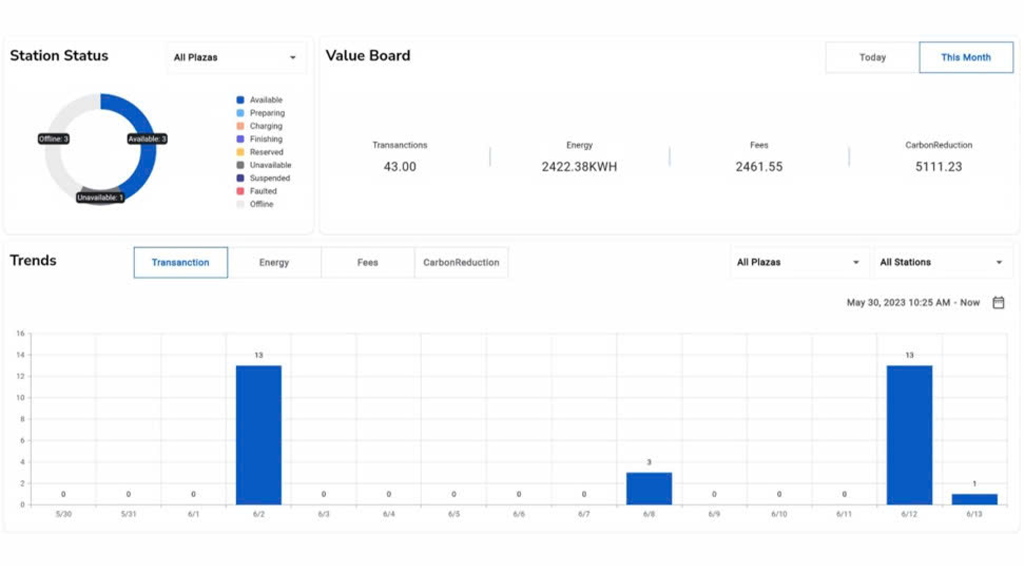
Task: Select the Transaction trends tab
Action: (x=181, y=263)
